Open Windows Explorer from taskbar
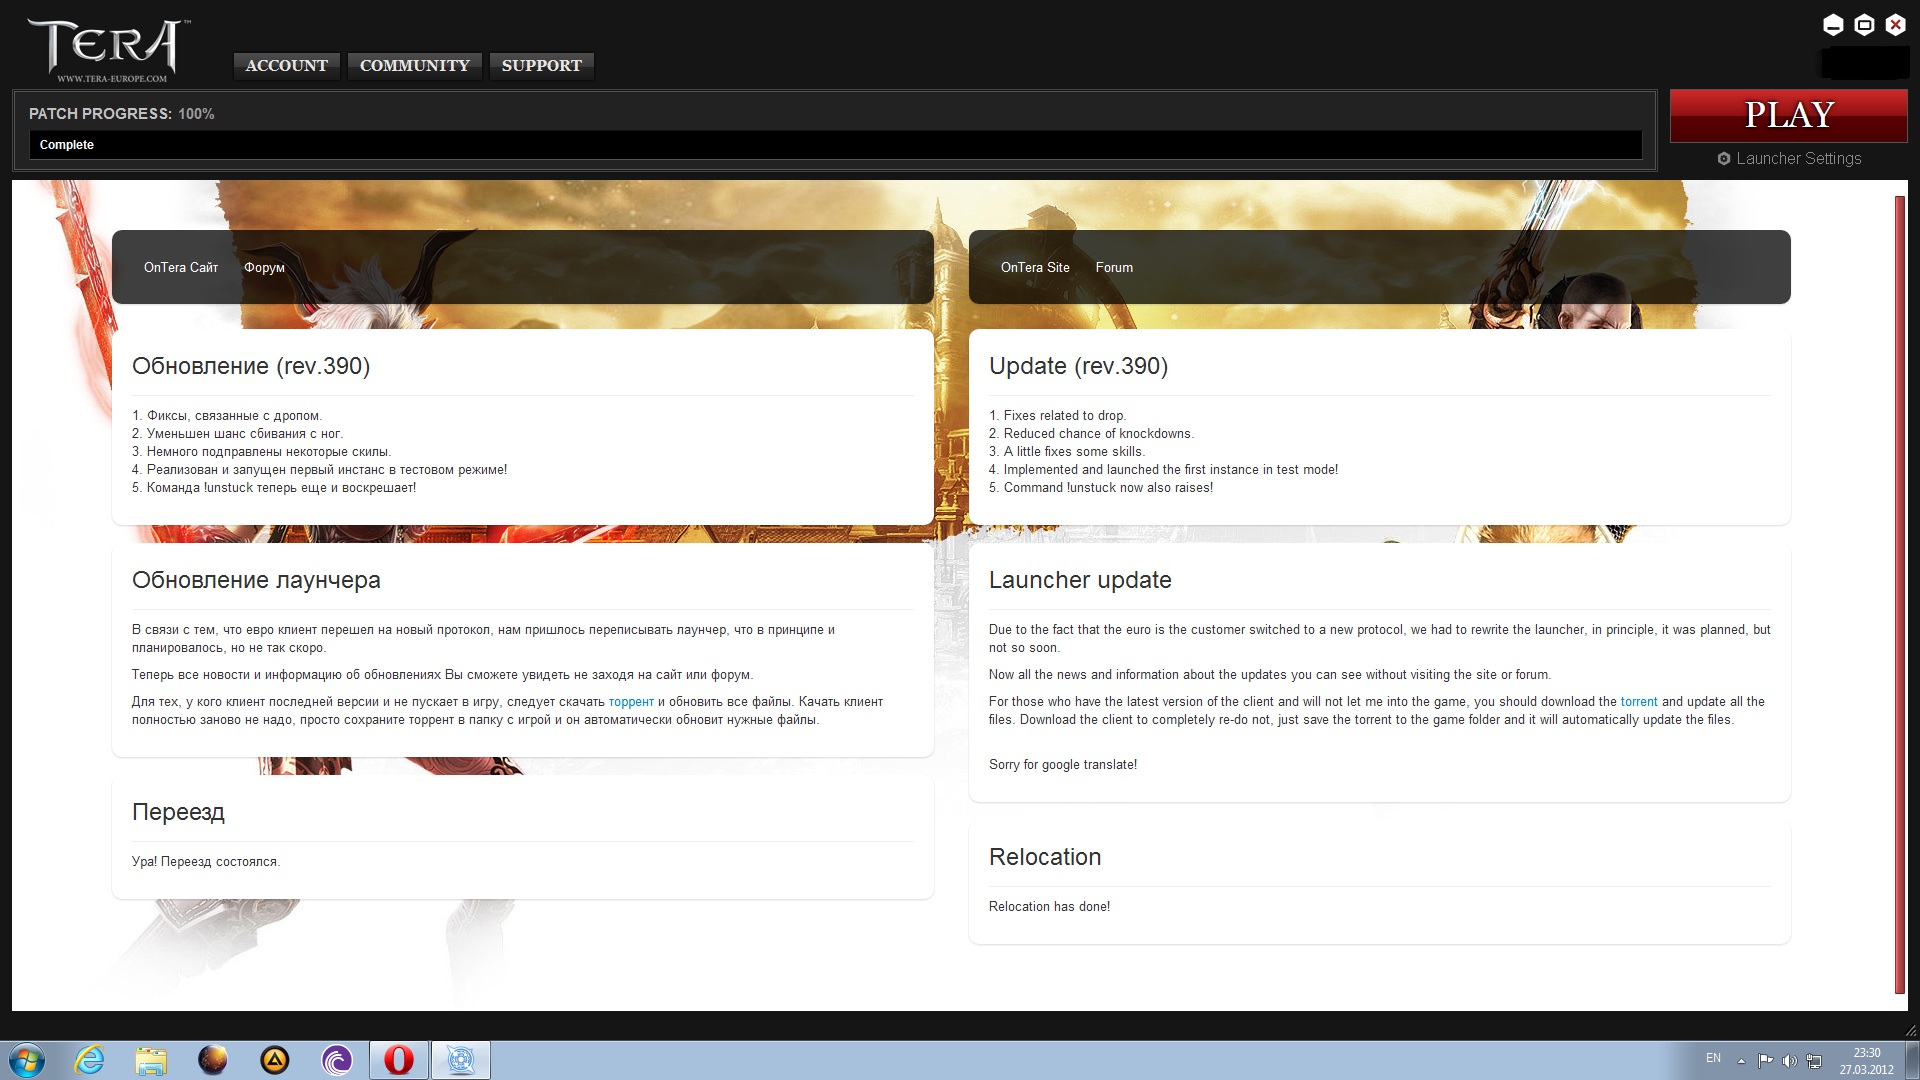 tap(151, 1060)
